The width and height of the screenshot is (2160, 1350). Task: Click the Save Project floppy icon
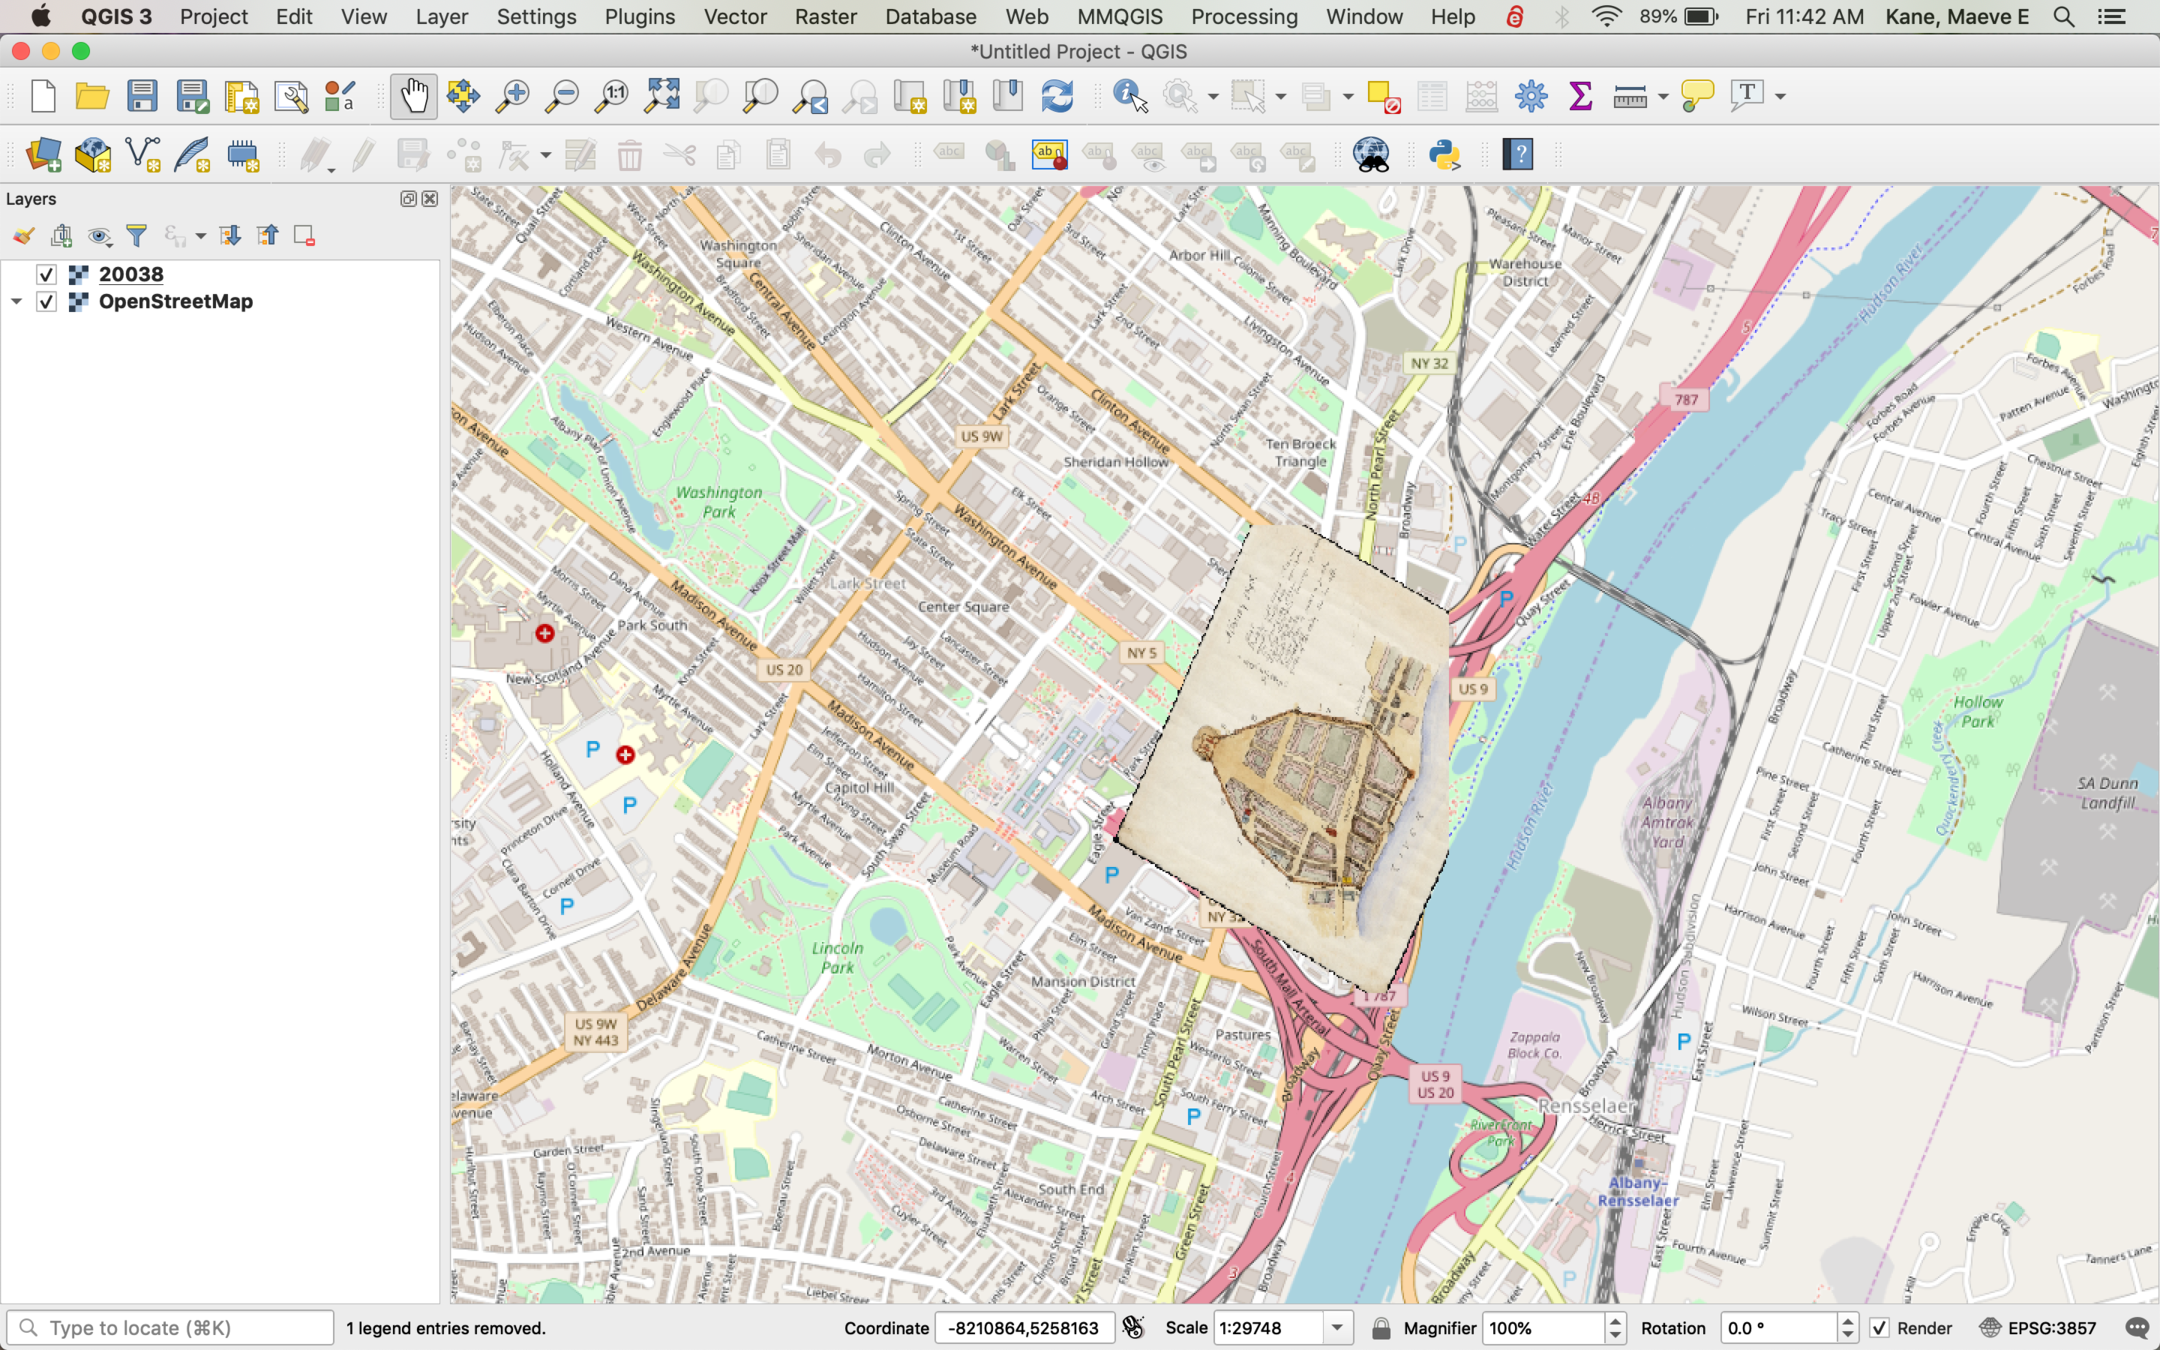142,96
